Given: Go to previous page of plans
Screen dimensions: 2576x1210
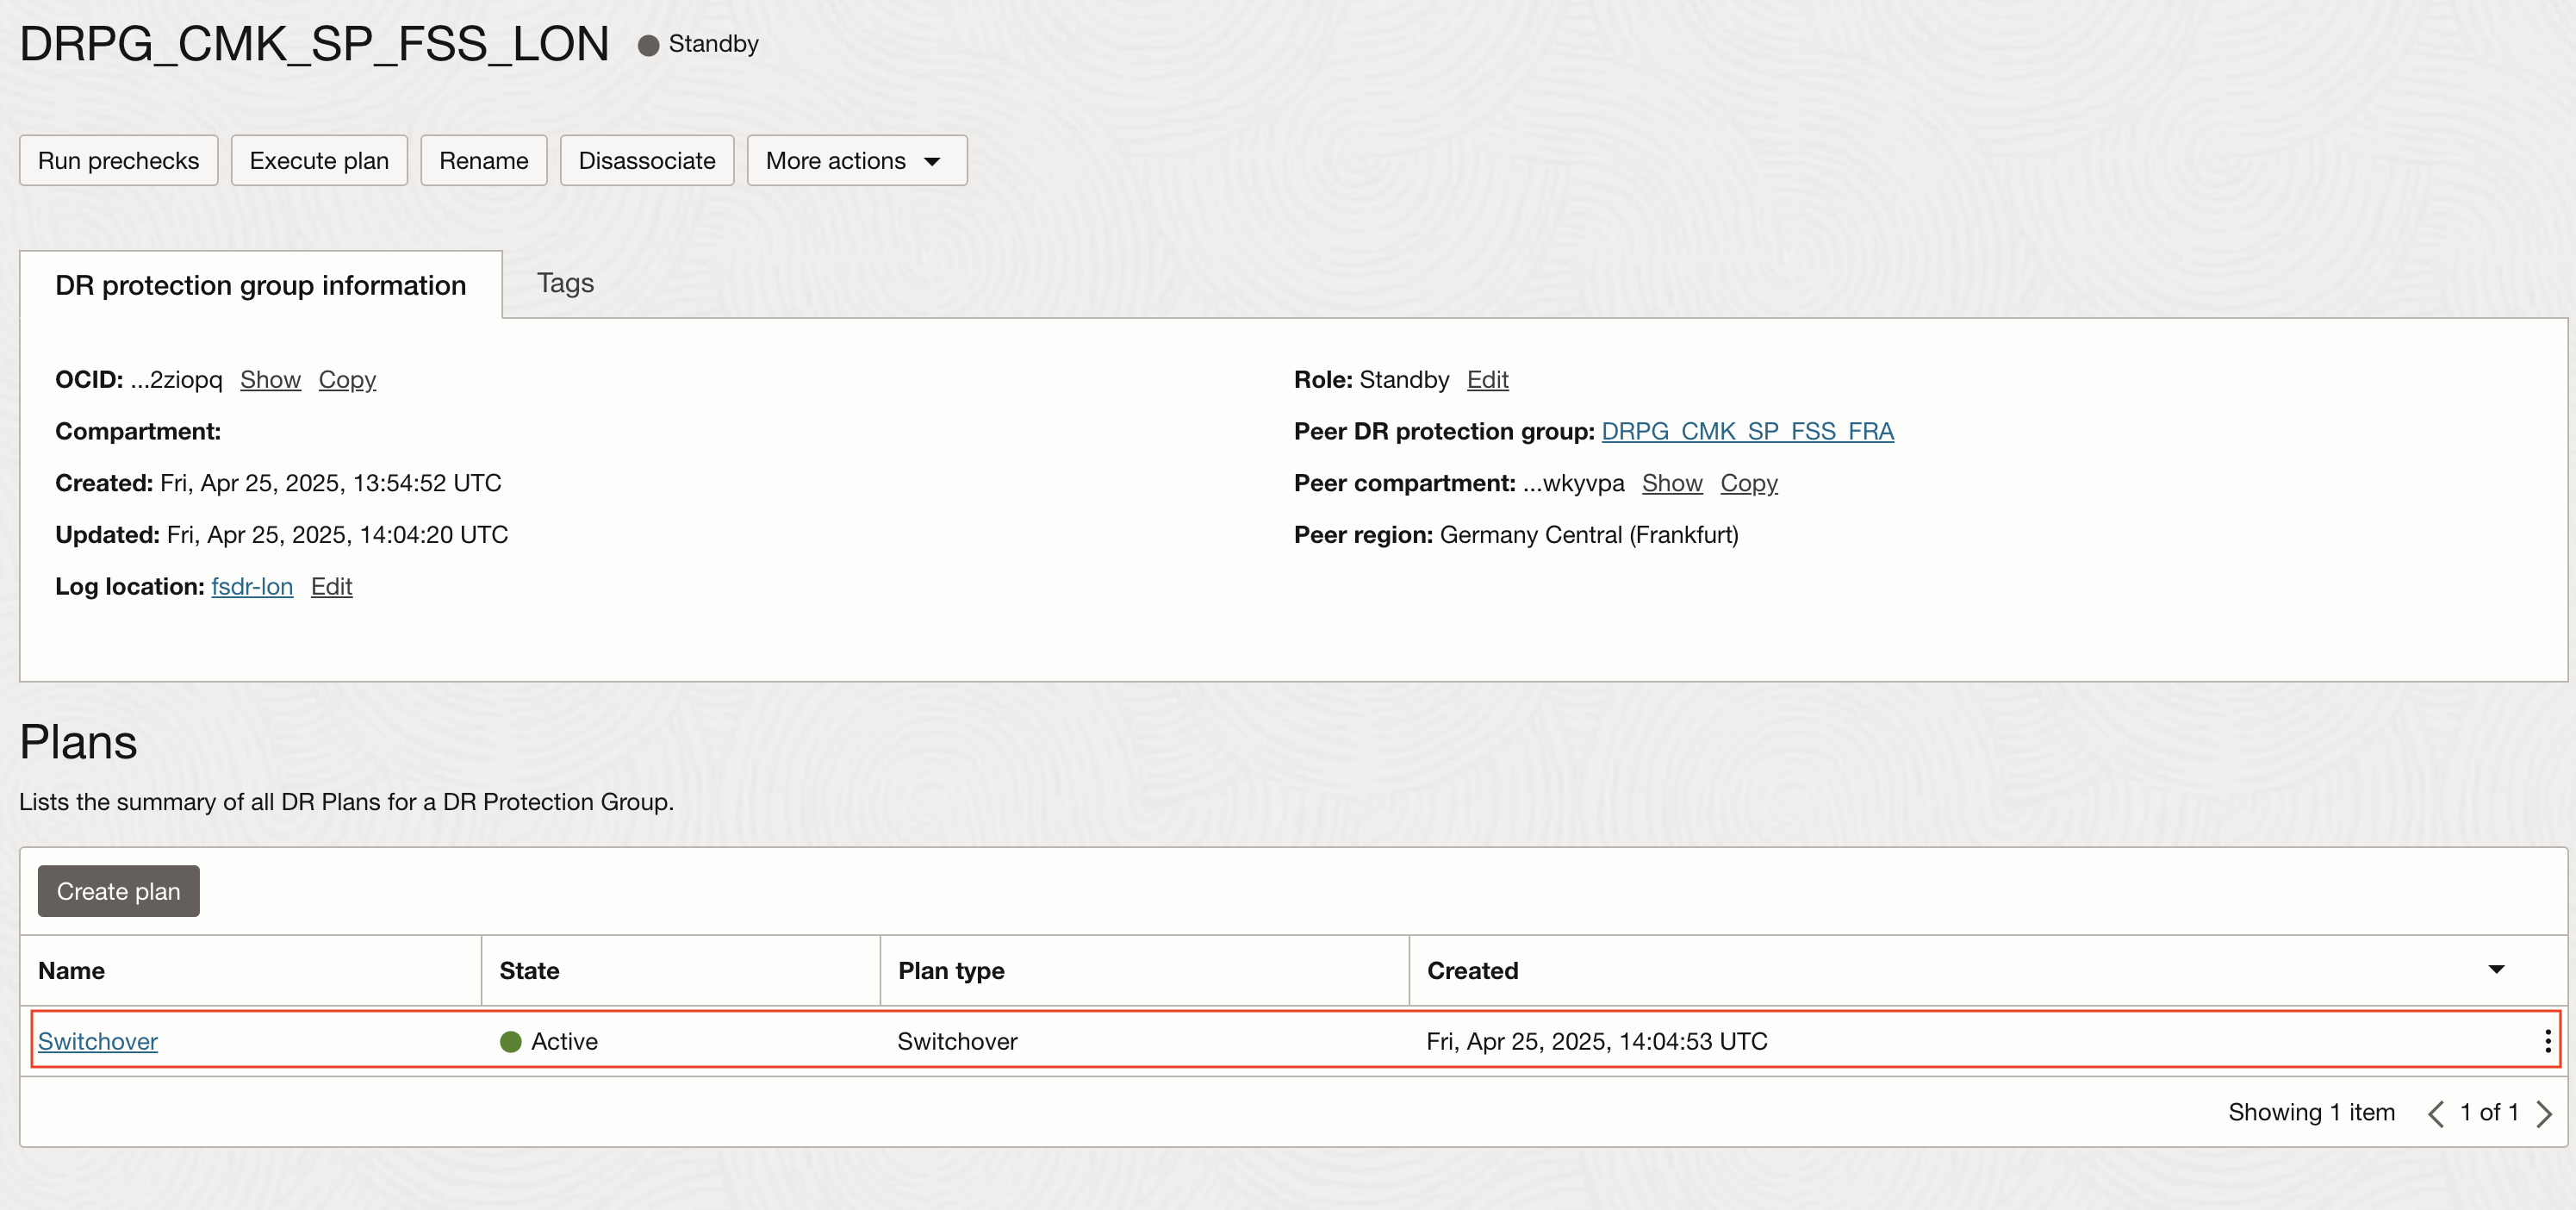Looking at the screenshot, I should click(2436, 1113).
